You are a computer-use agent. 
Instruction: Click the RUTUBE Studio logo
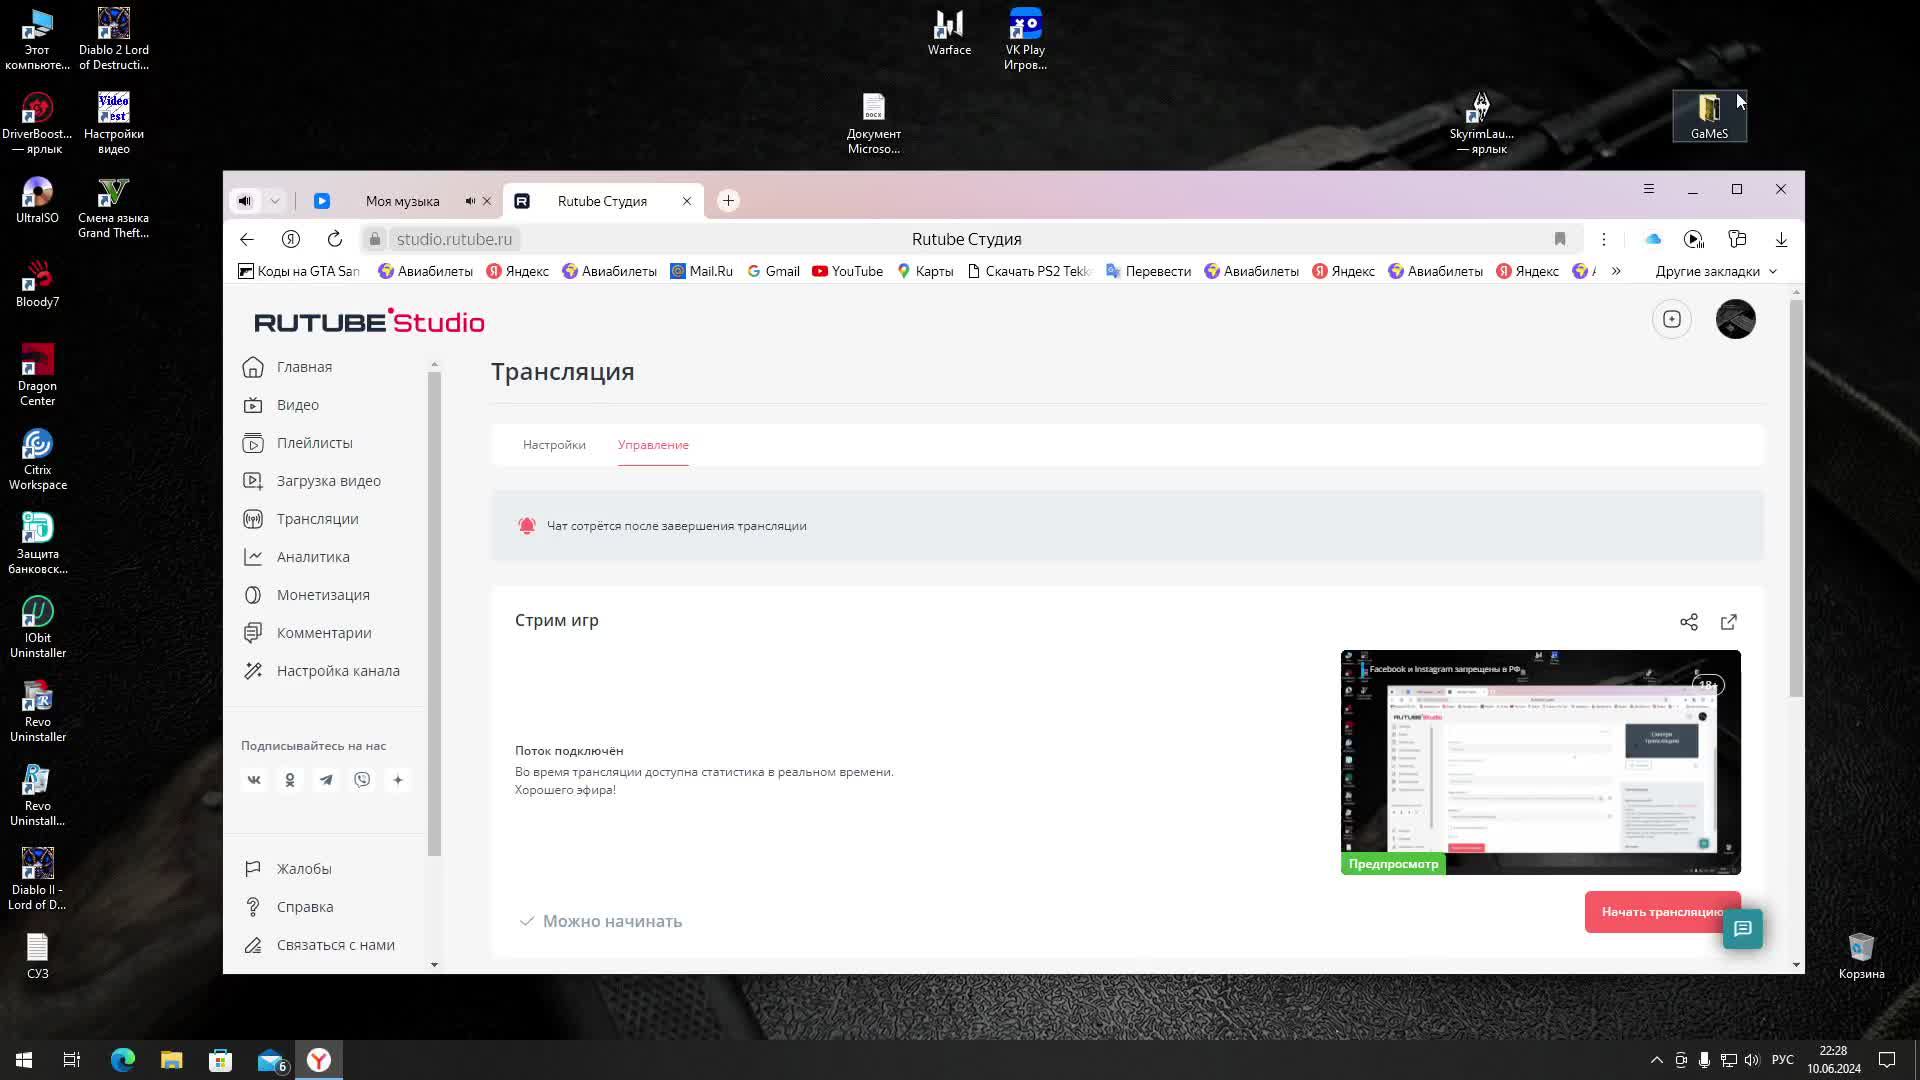[x=369, y=321]
